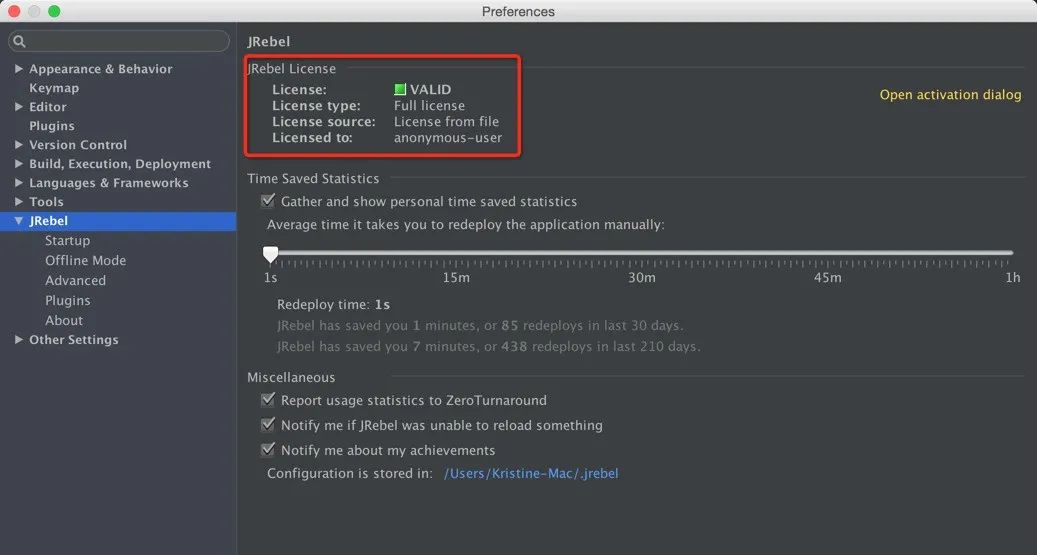Click Open activation dialog link
This screenshot has height=555, width=1037.
pyautogui.click(x=950, y=95)
